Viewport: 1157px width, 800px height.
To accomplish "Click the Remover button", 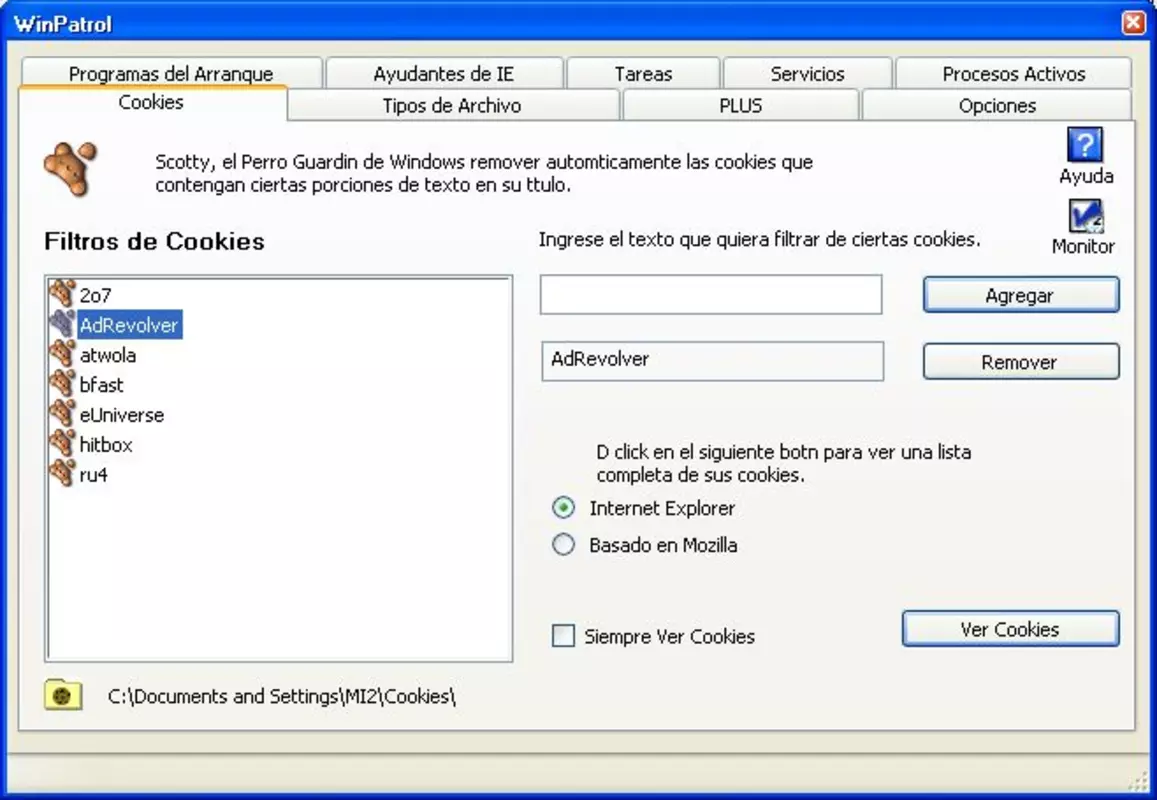I will [1020, 362].
